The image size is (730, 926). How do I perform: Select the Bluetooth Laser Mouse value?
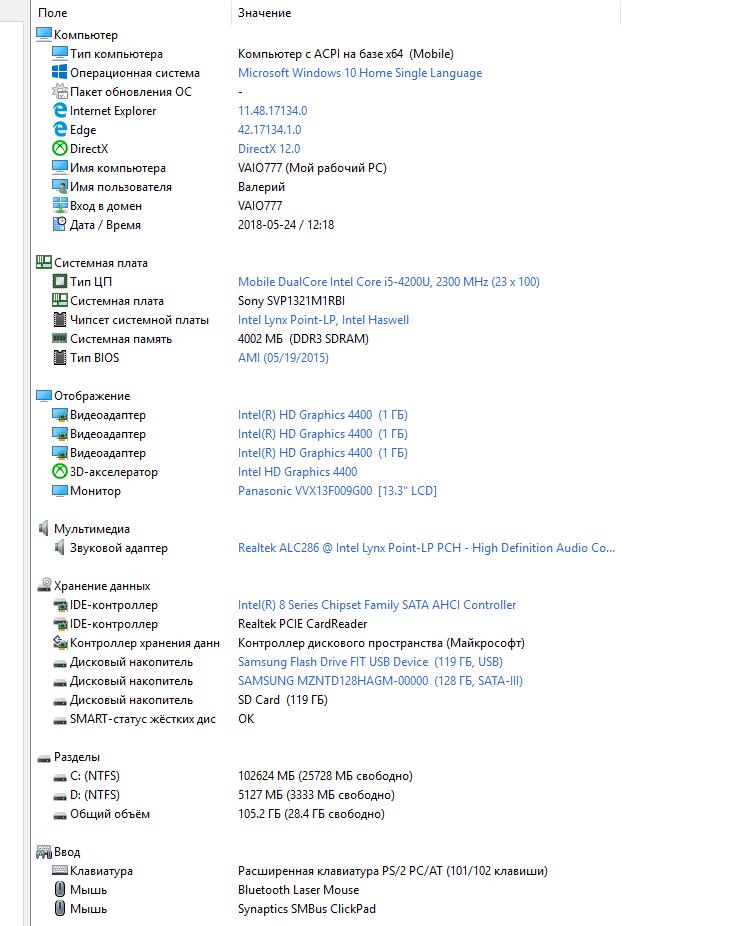pyautogui.click(x=298, y=889)
